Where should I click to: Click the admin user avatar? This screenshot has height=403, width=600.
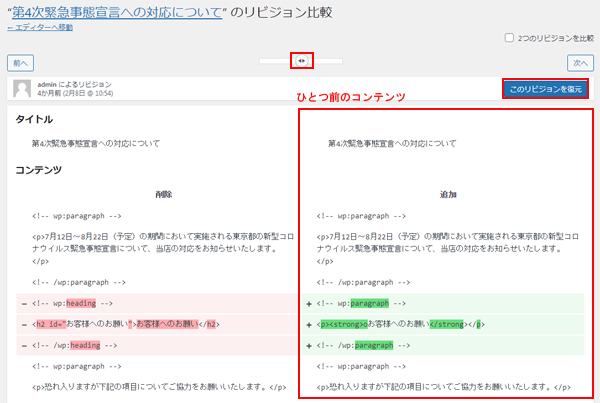[22, 89]
